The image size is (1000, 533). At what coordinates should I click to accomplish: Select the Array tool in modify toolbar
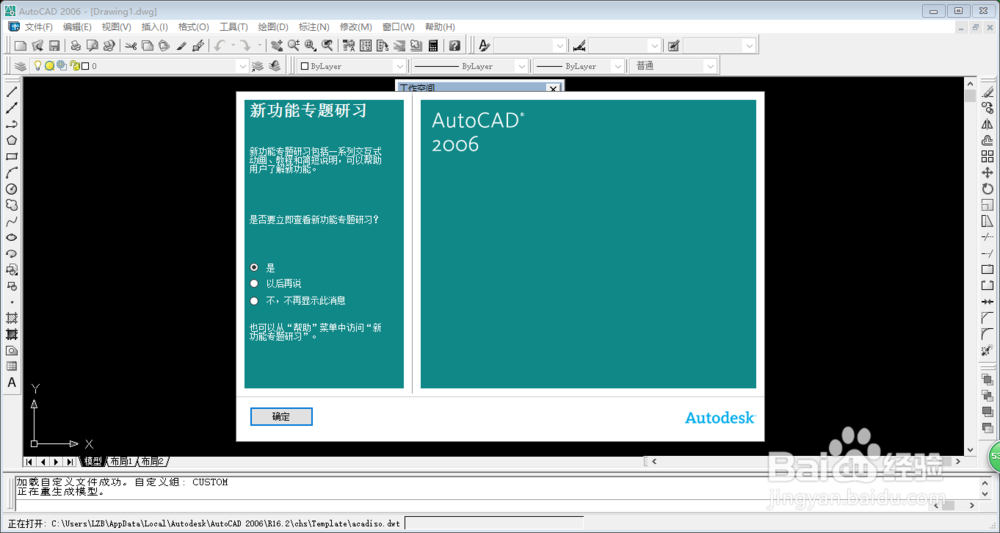tap(987, 156)
